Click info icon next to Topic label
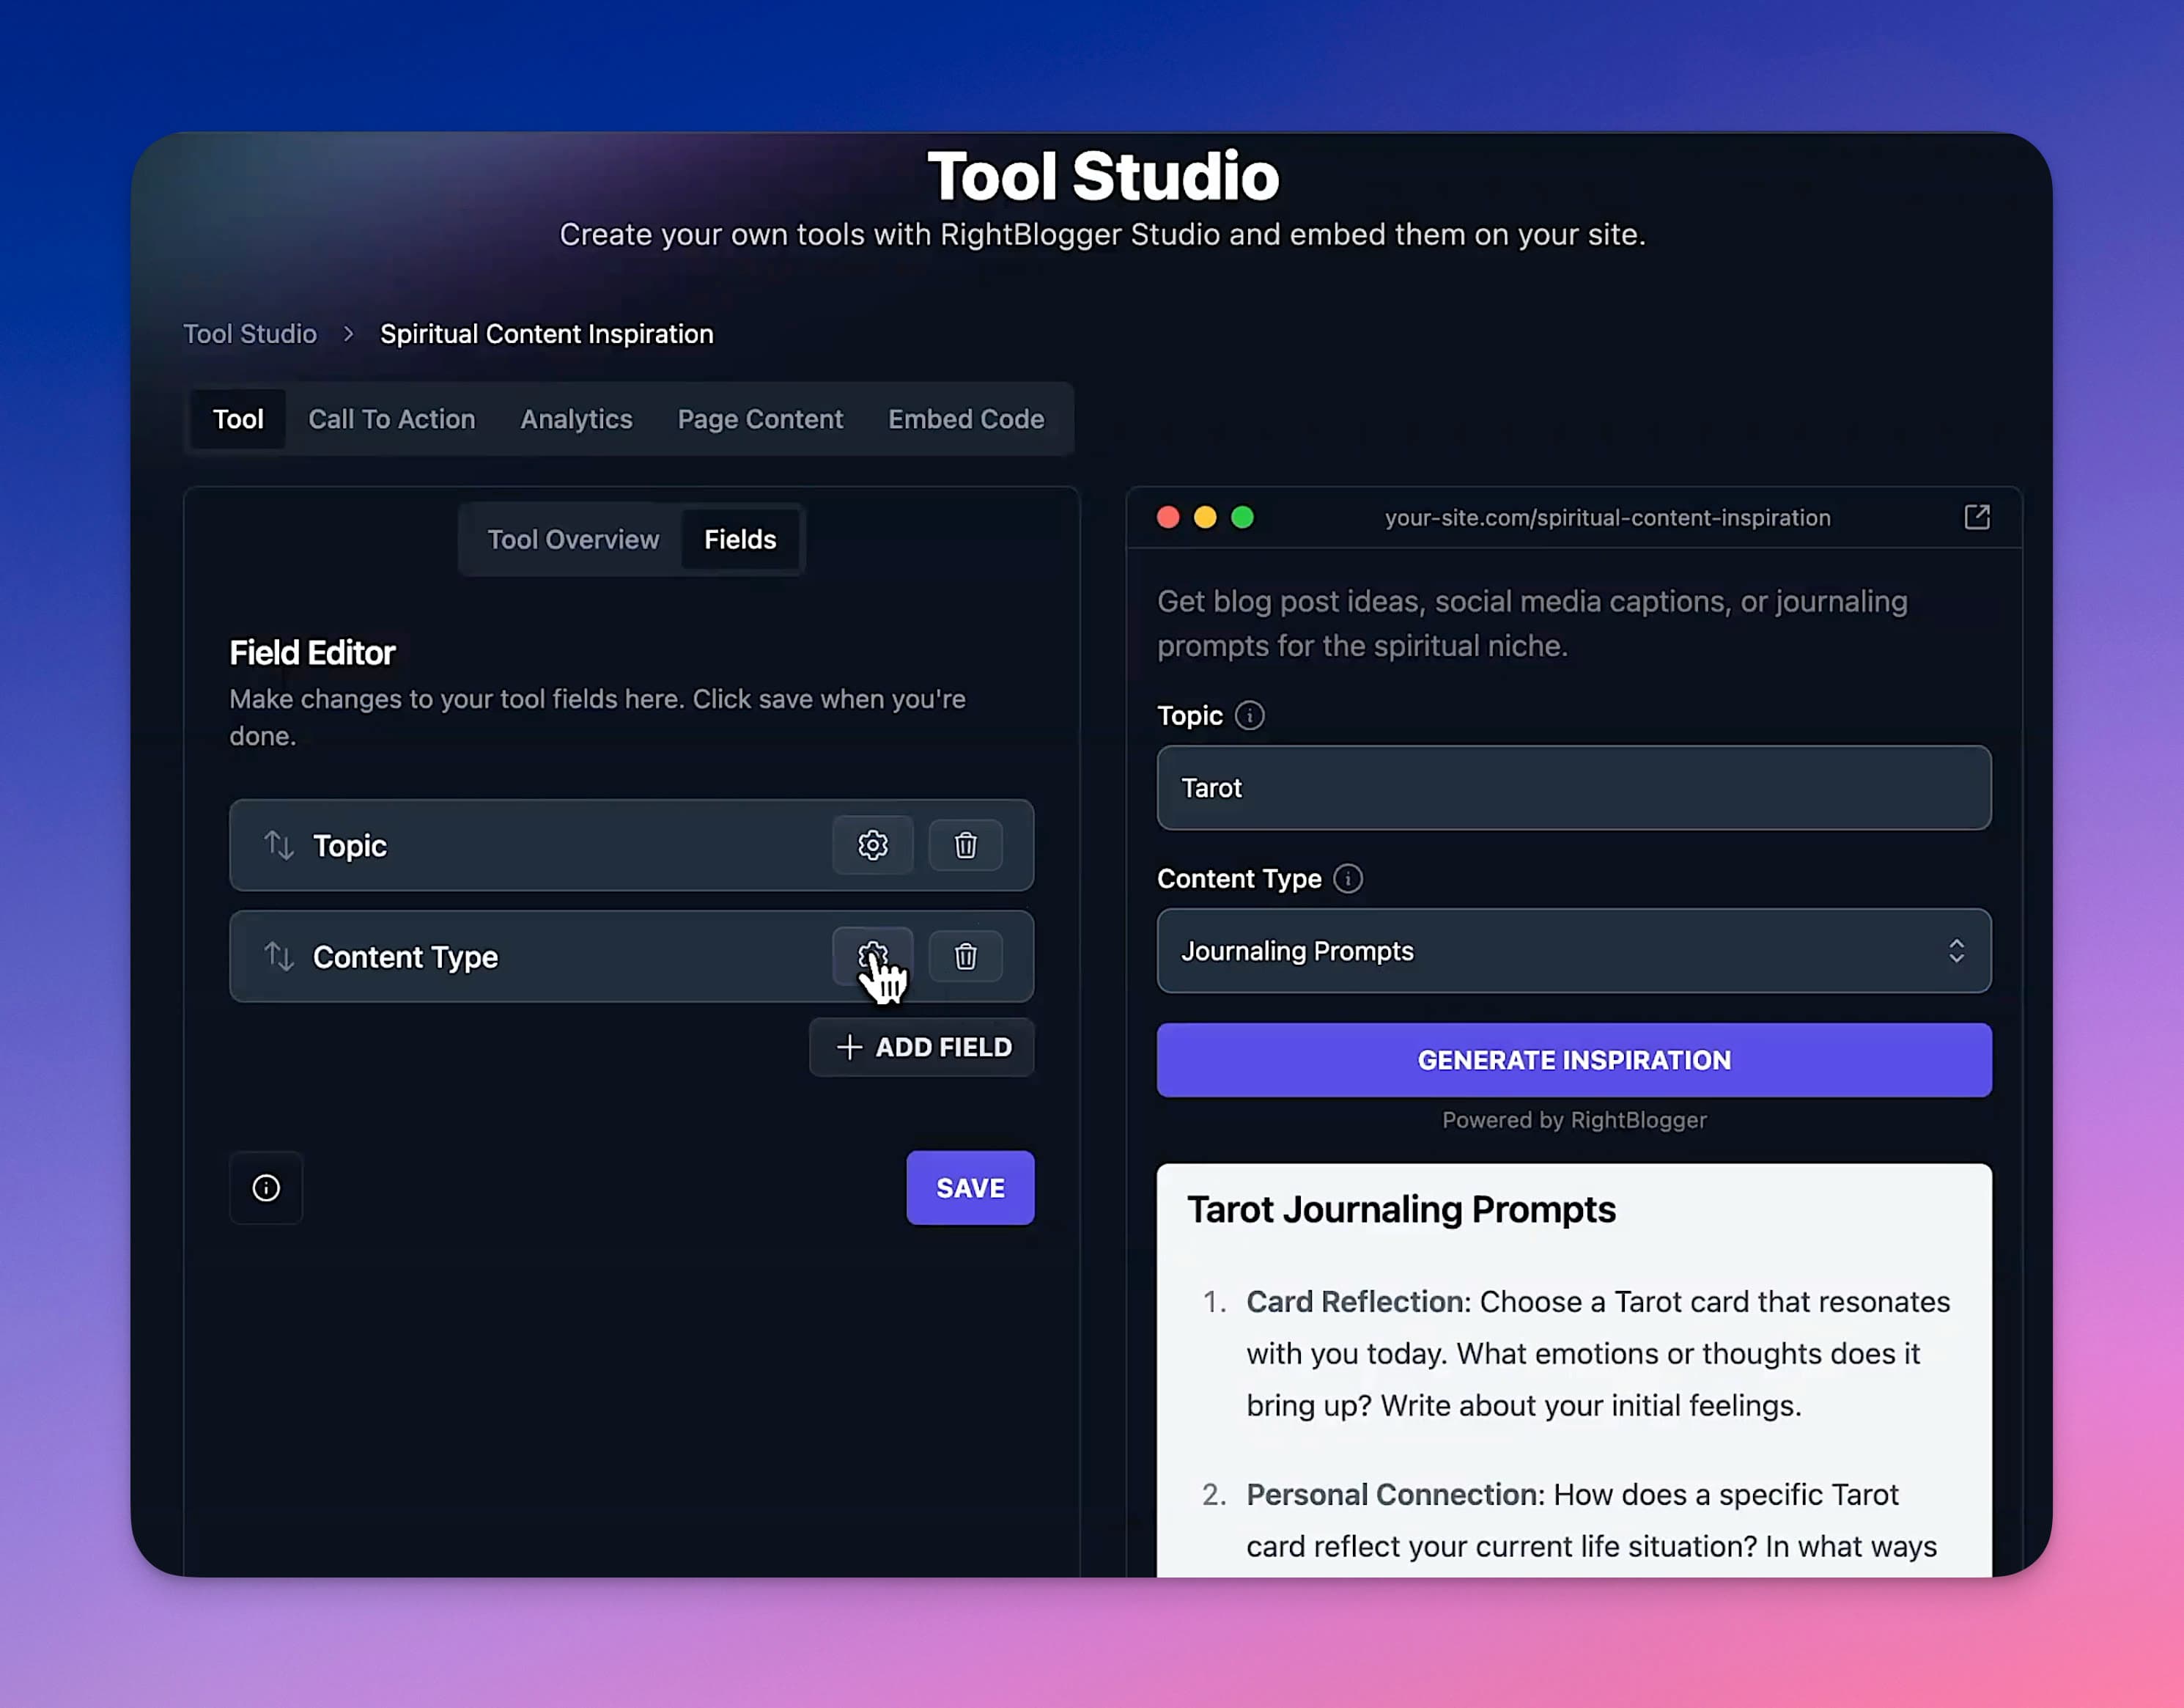 1249,715
